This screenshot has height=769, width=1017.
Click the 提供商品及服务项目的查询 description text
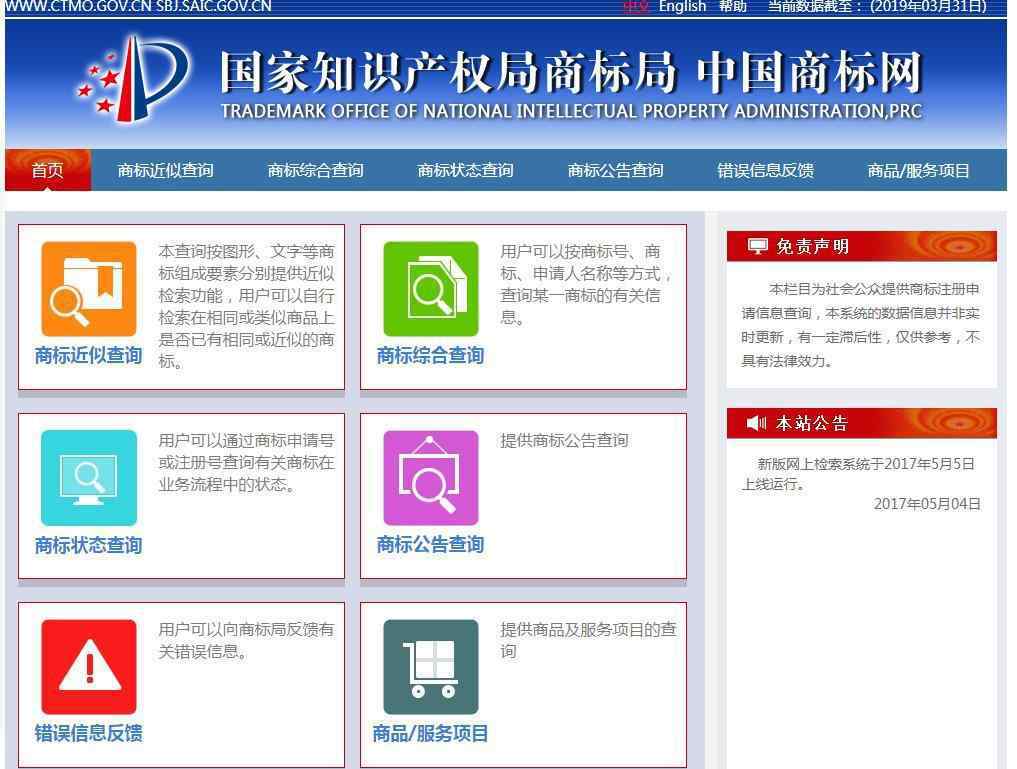click(588, 641)
